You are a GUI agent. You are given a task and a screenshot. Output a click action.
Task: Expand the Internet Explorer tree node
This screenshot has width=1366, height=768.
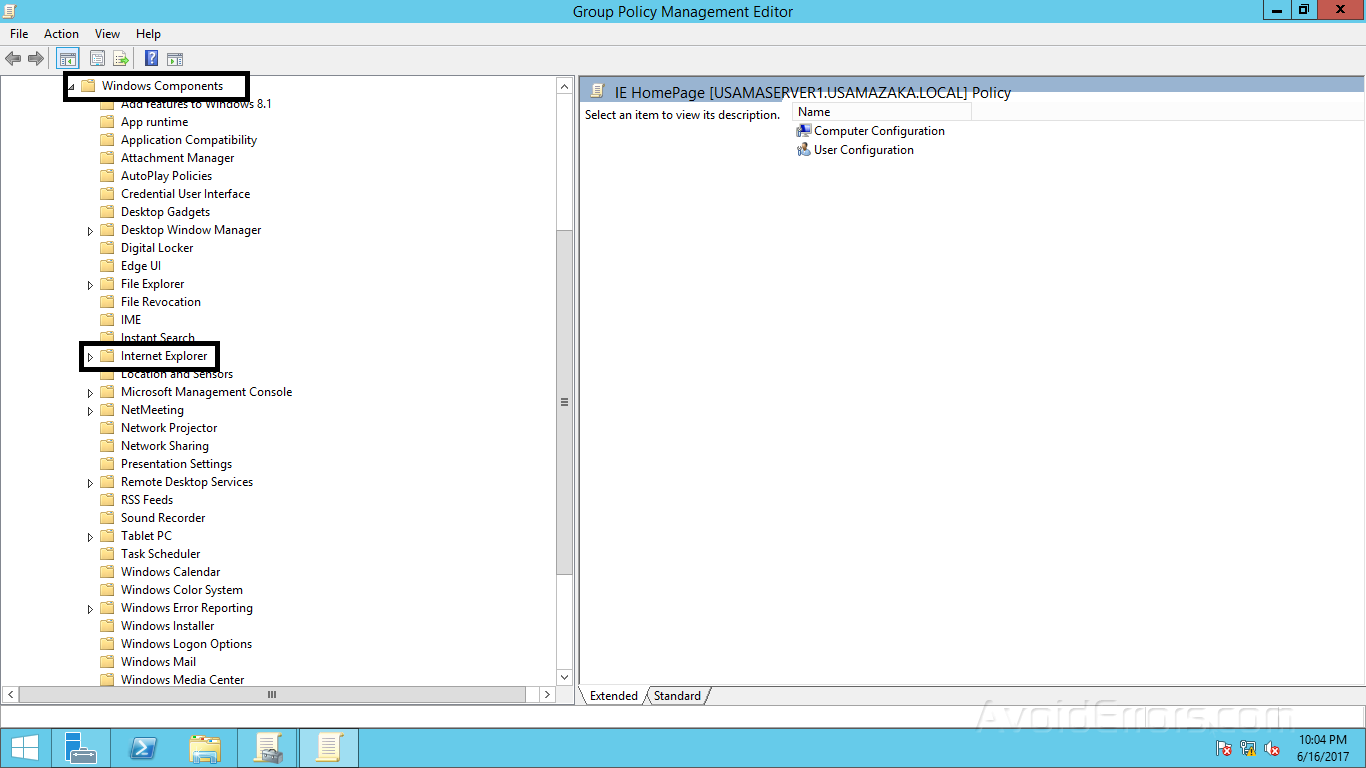click(90, 356)
